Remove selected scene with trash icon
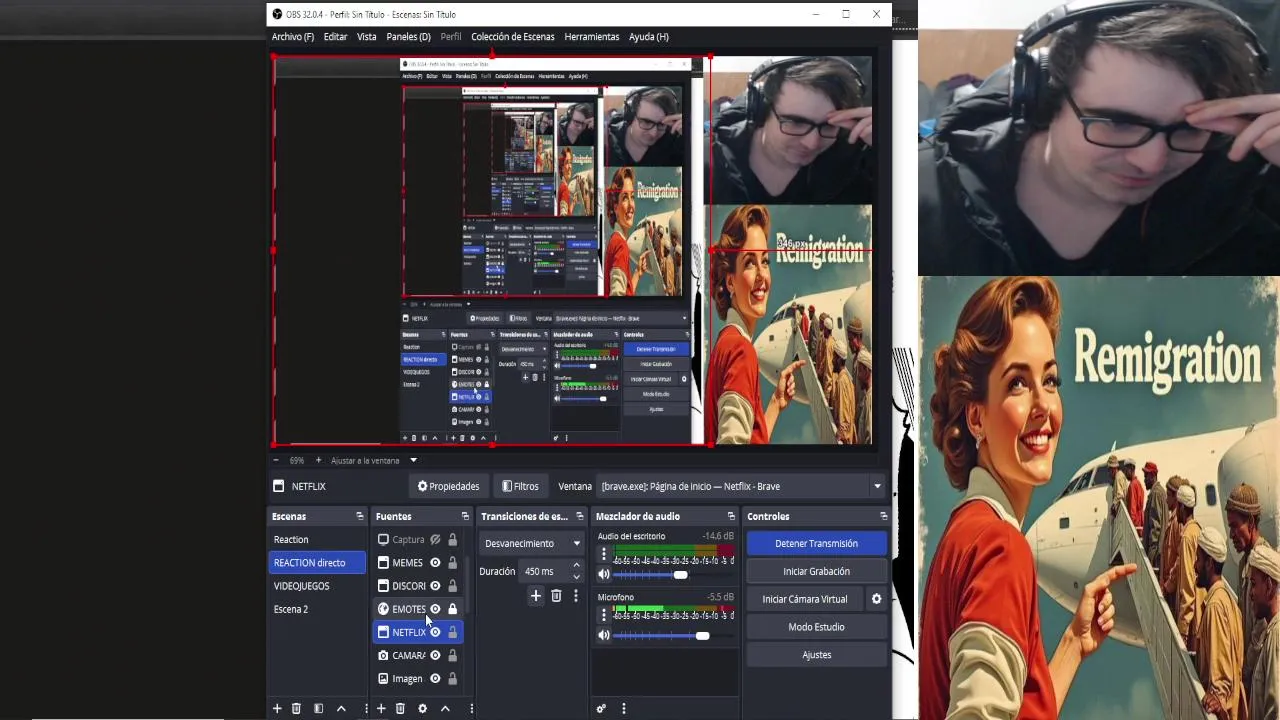This screenshot has height=720, width=1280. point(296,708)
